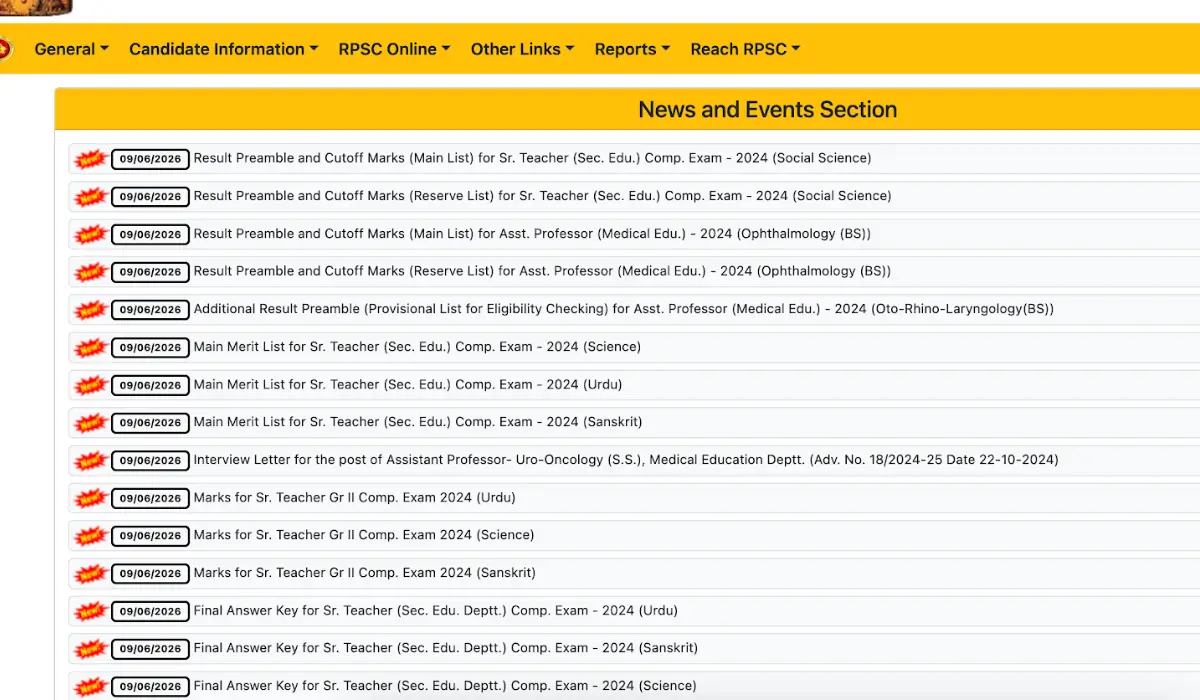Click date badge on Social Science Reserve List row
This screenshot has height=700, width=1200.
pyautogui.click(x=150, y=197)
